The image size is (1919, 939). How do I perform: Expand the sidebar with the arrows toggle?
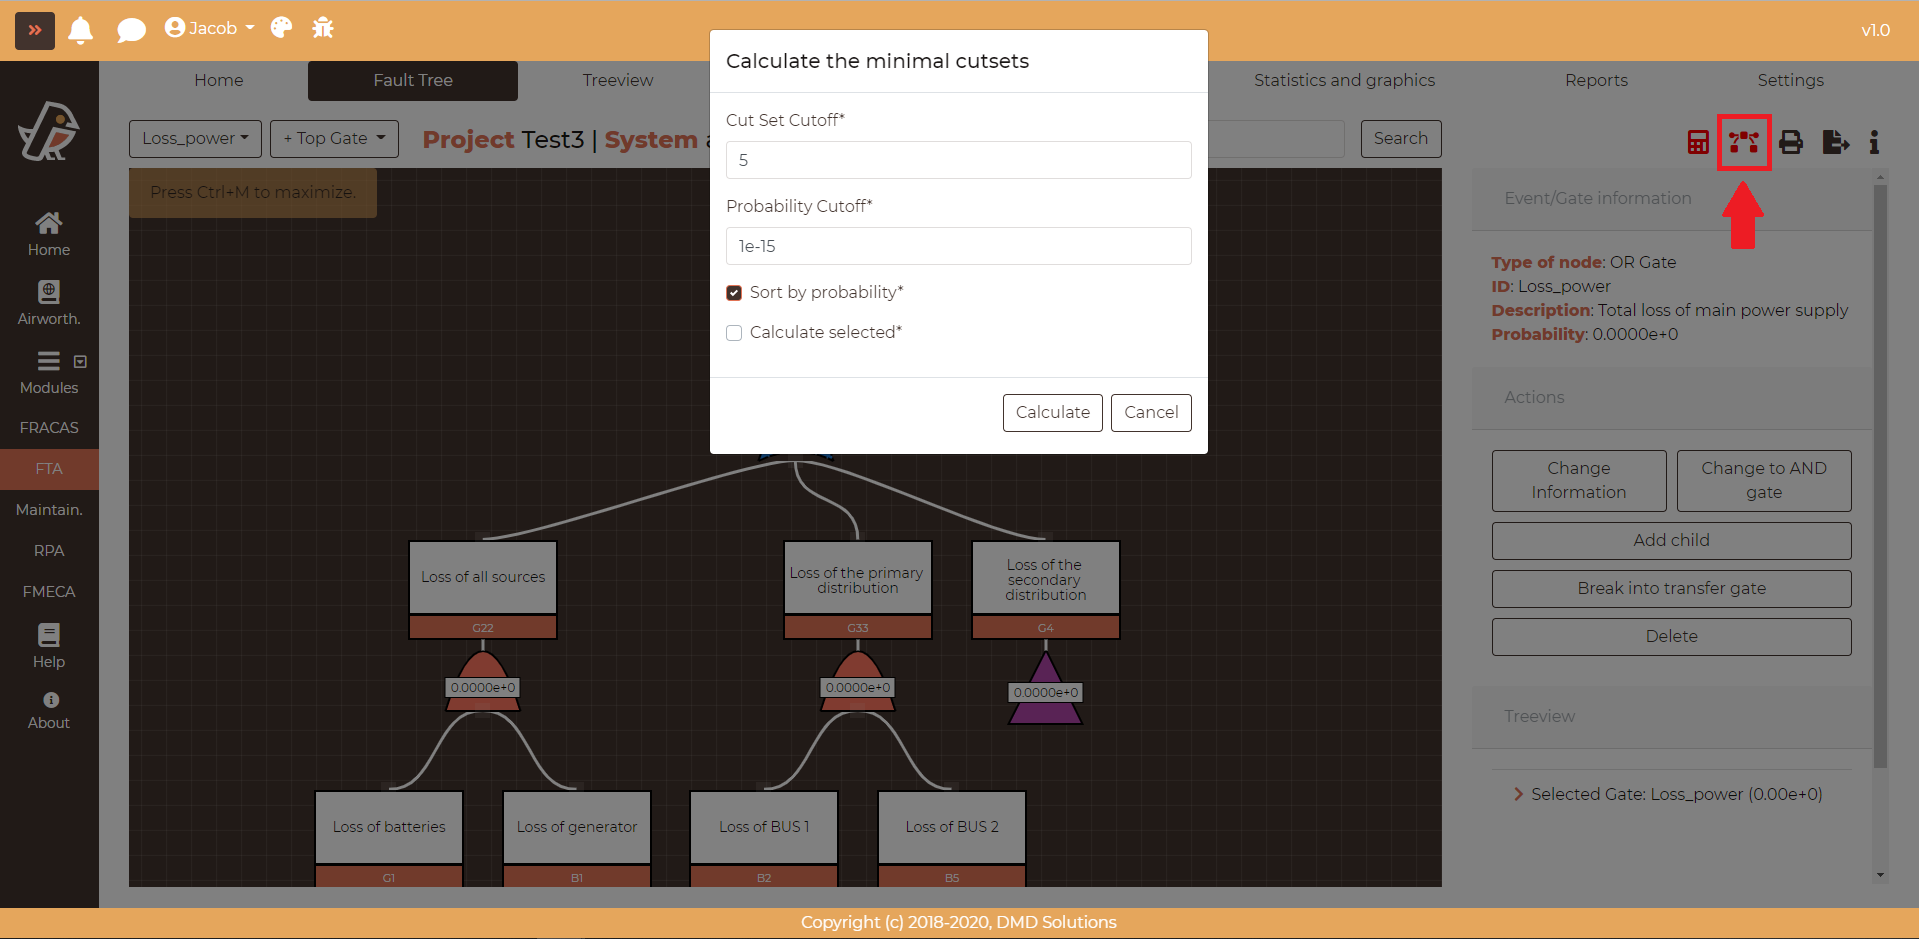(35, 30)
